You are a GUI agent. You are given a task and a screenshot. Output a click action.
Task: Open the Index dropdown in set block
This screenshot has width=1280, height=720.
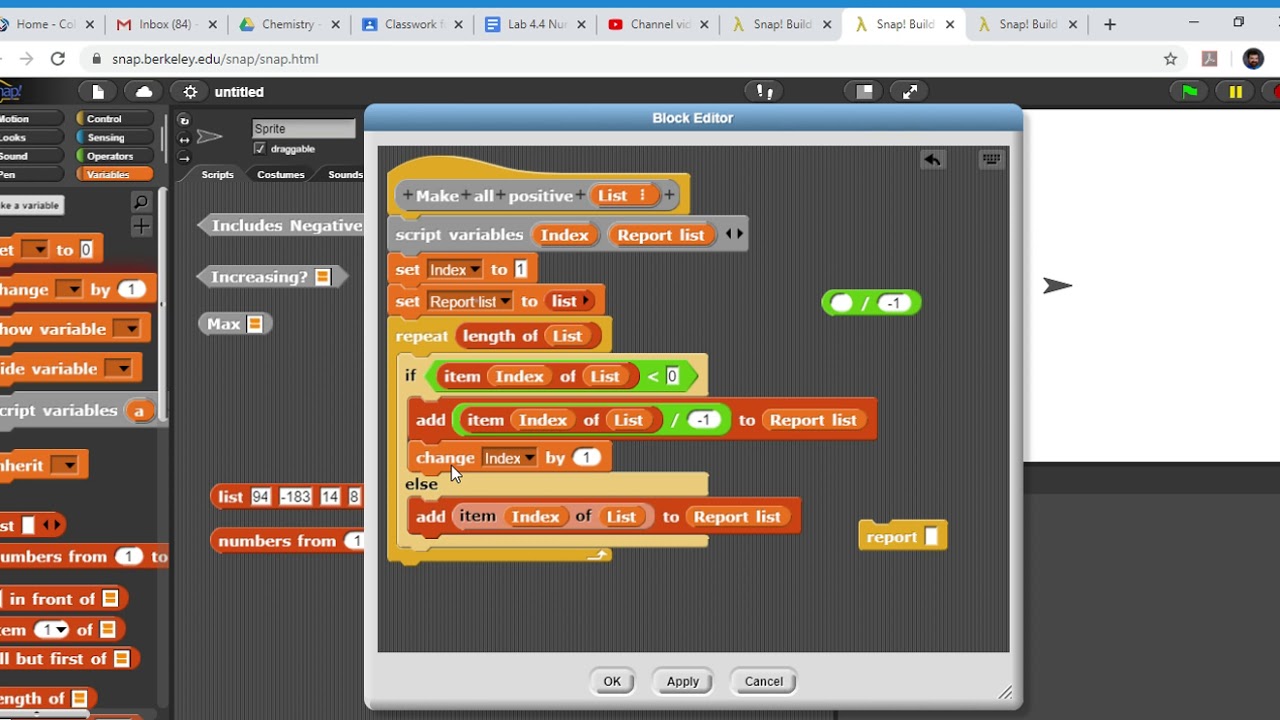(473, 270)
